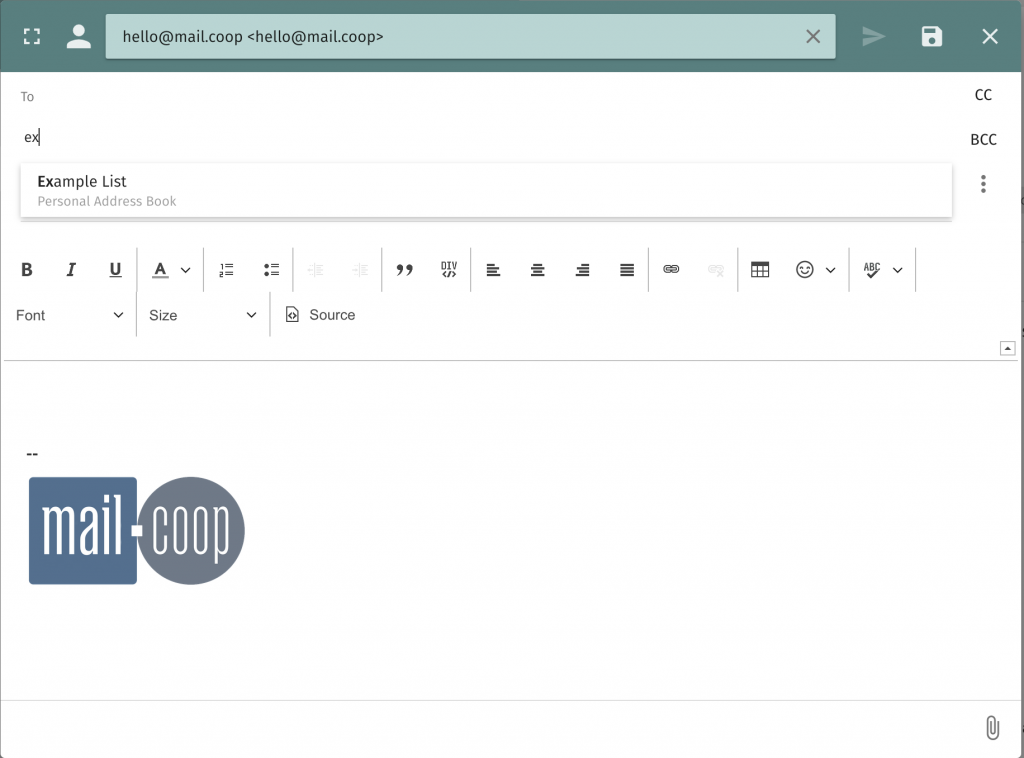Align text left

click(x=493, y=270)
